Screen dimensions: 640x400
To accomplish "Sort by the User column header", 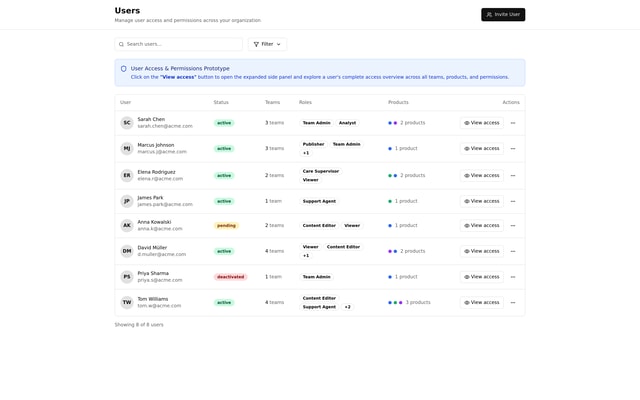I will [x=125, y=102].
